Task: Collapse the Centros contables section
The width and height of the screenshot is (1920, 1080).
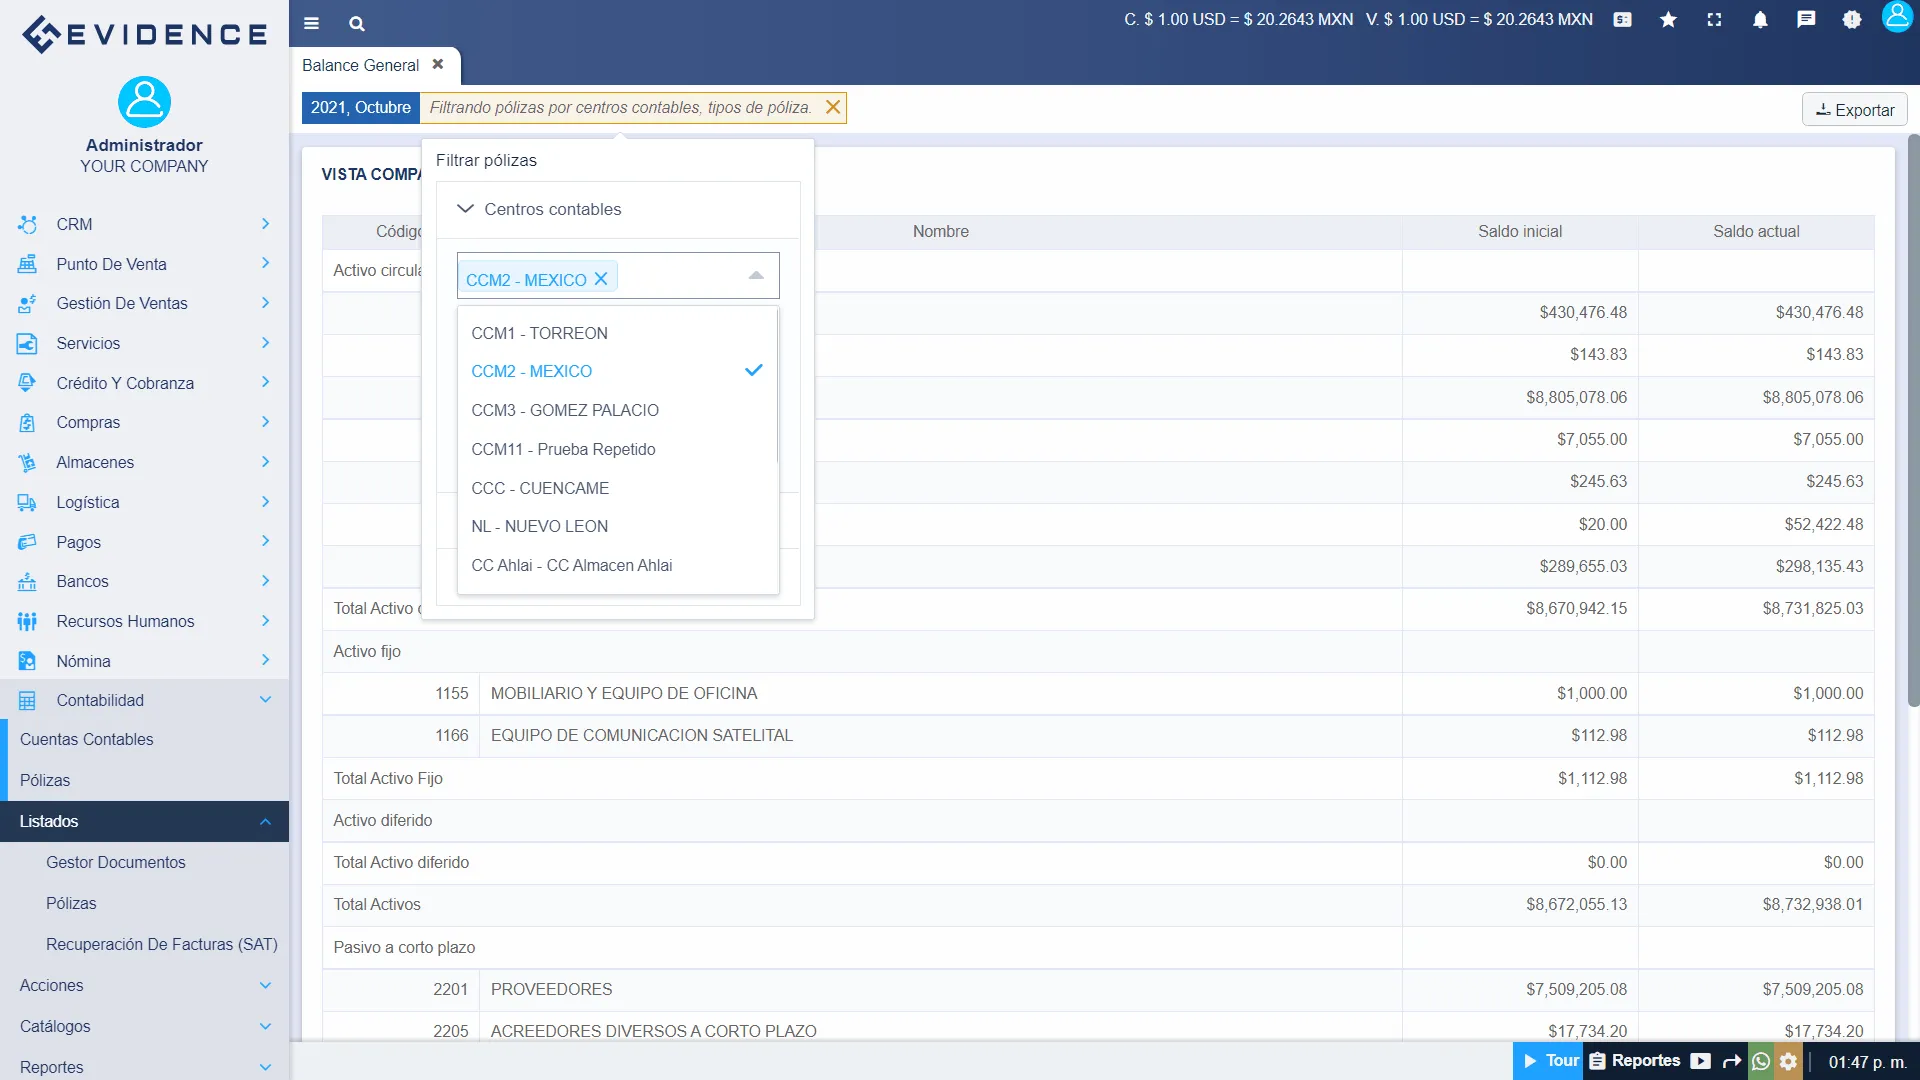Action: click(464, 209)
